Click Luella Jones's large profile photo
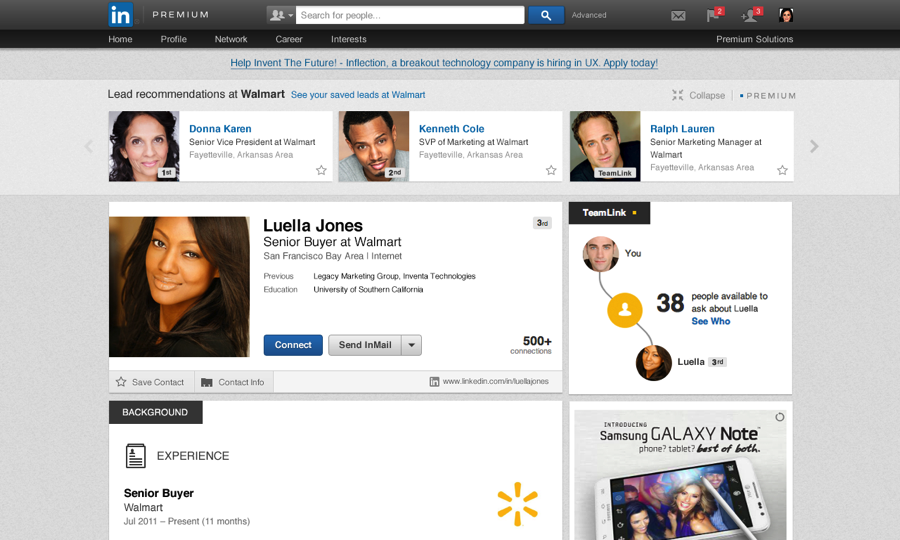This screenshot has width=900, height=540. pyautogui.click(x=179, y=286)
